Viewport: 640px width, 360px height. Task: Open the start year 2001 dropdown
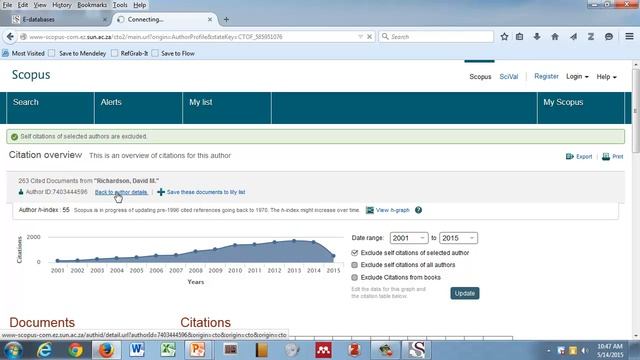[x=409, y=238]
